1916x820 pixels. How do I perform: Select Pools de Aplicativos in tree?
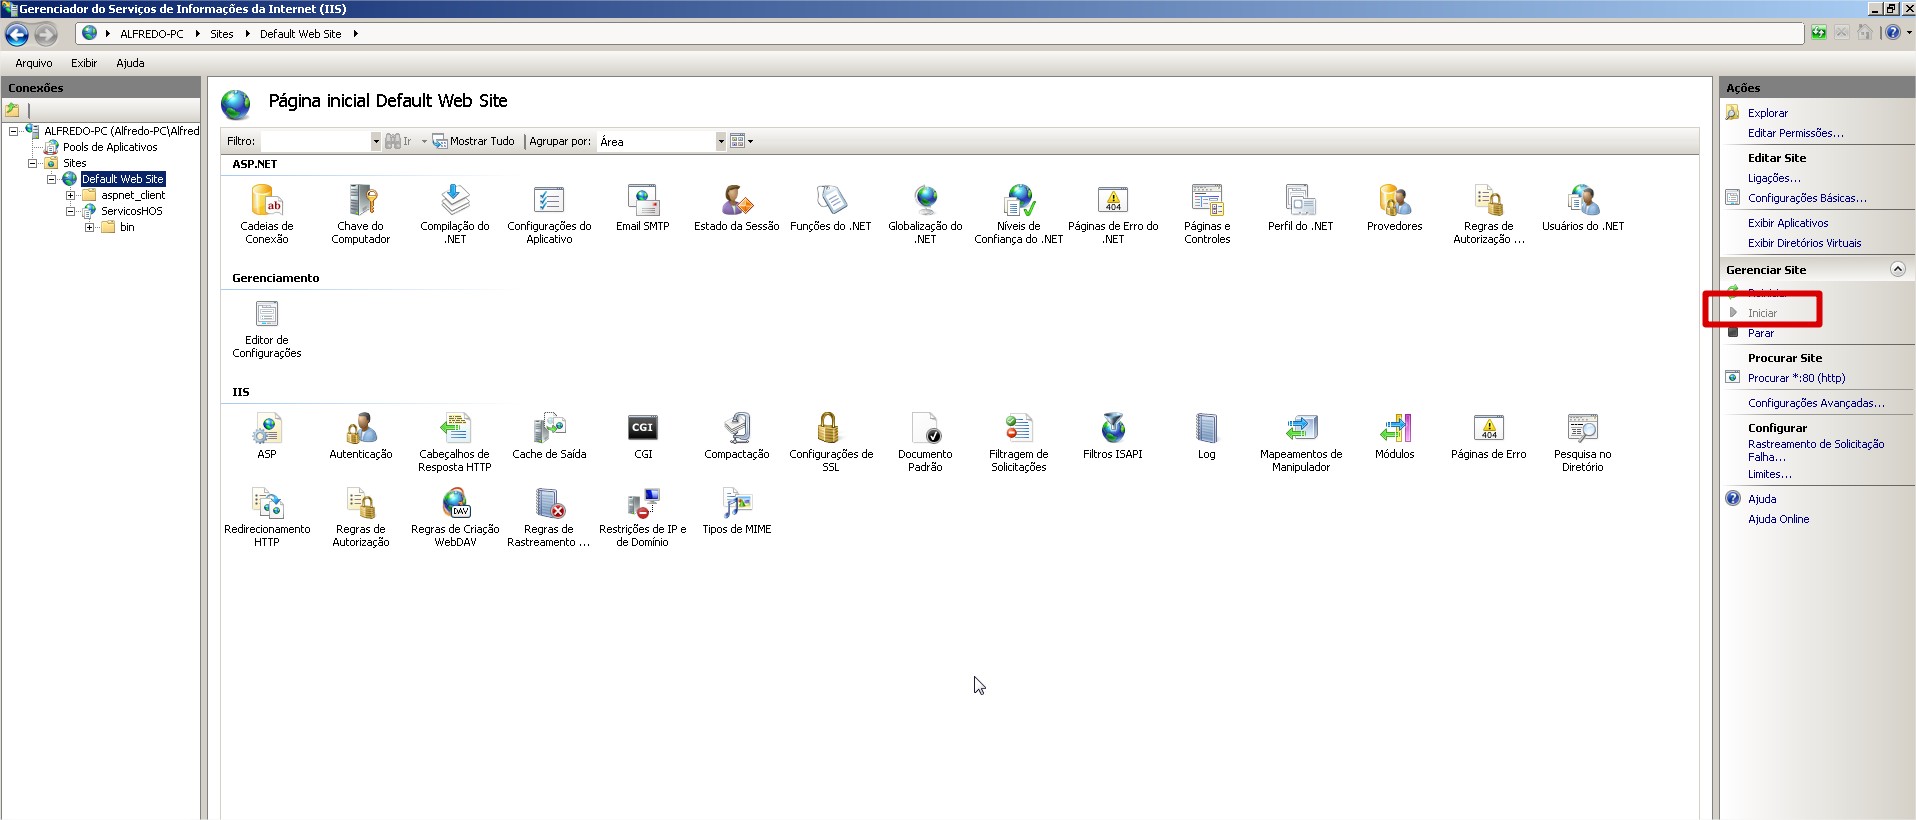coord(110,147)
